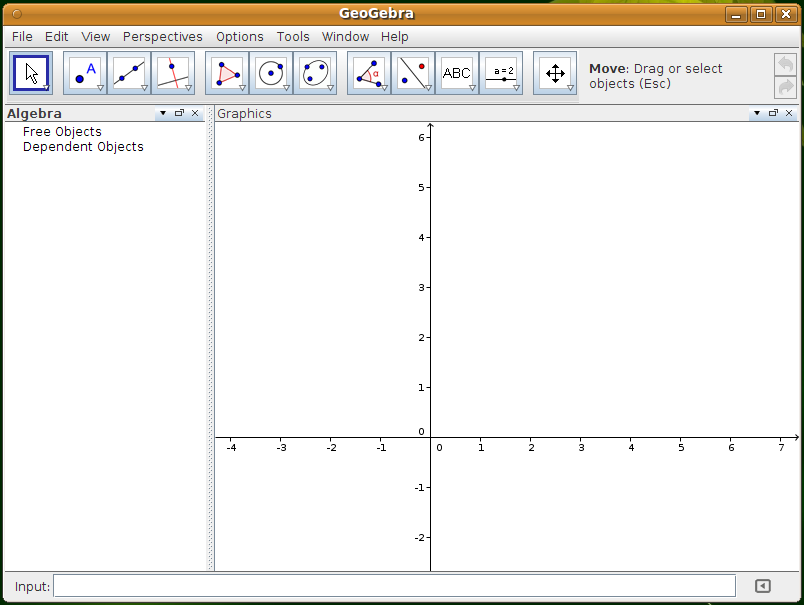Open the input bar help icon

coord(762,586)
